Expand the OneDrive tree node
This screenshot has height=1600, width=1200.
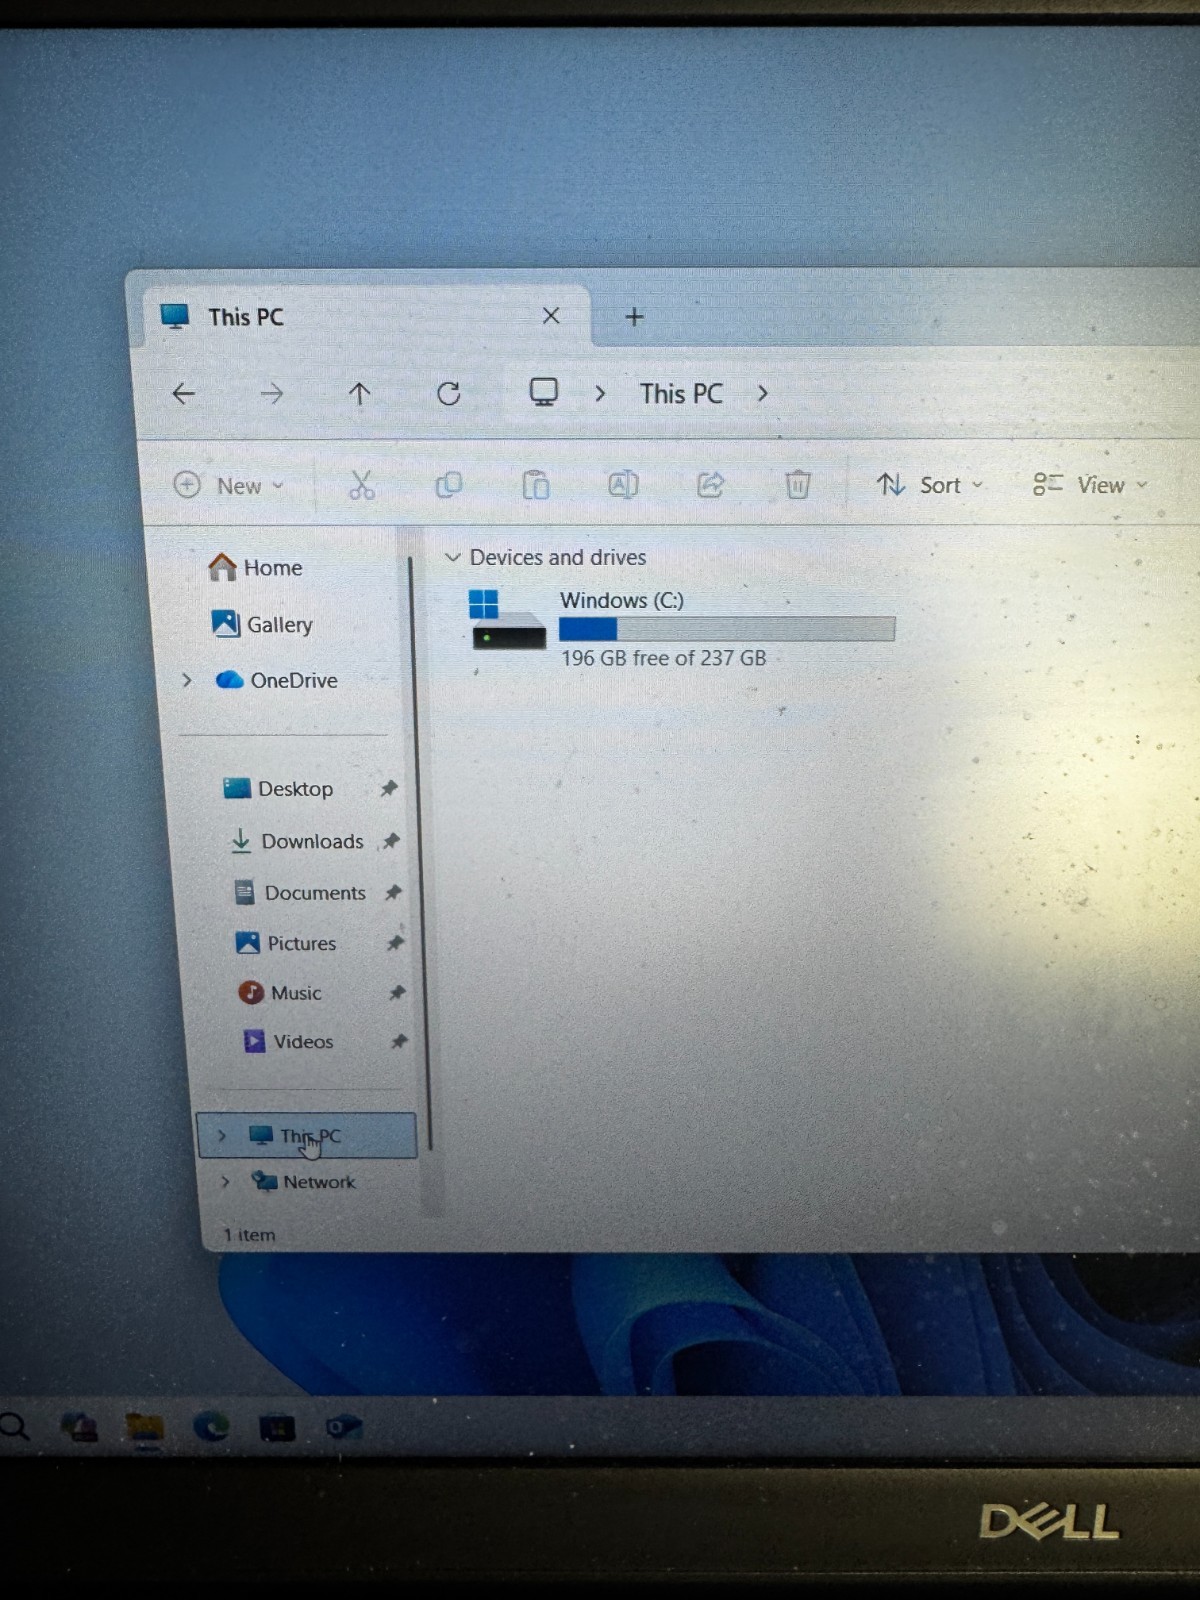pos(187,680)
